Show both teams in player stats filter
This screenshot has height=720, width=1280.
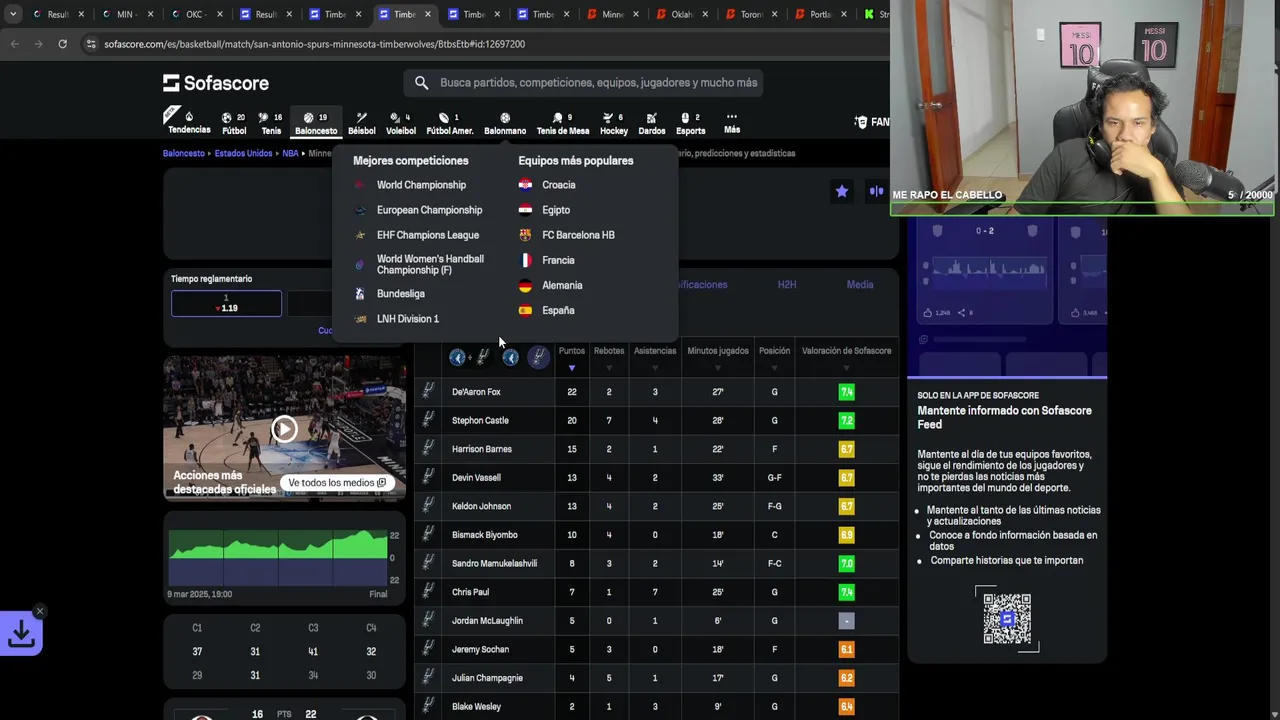[470, 357]
